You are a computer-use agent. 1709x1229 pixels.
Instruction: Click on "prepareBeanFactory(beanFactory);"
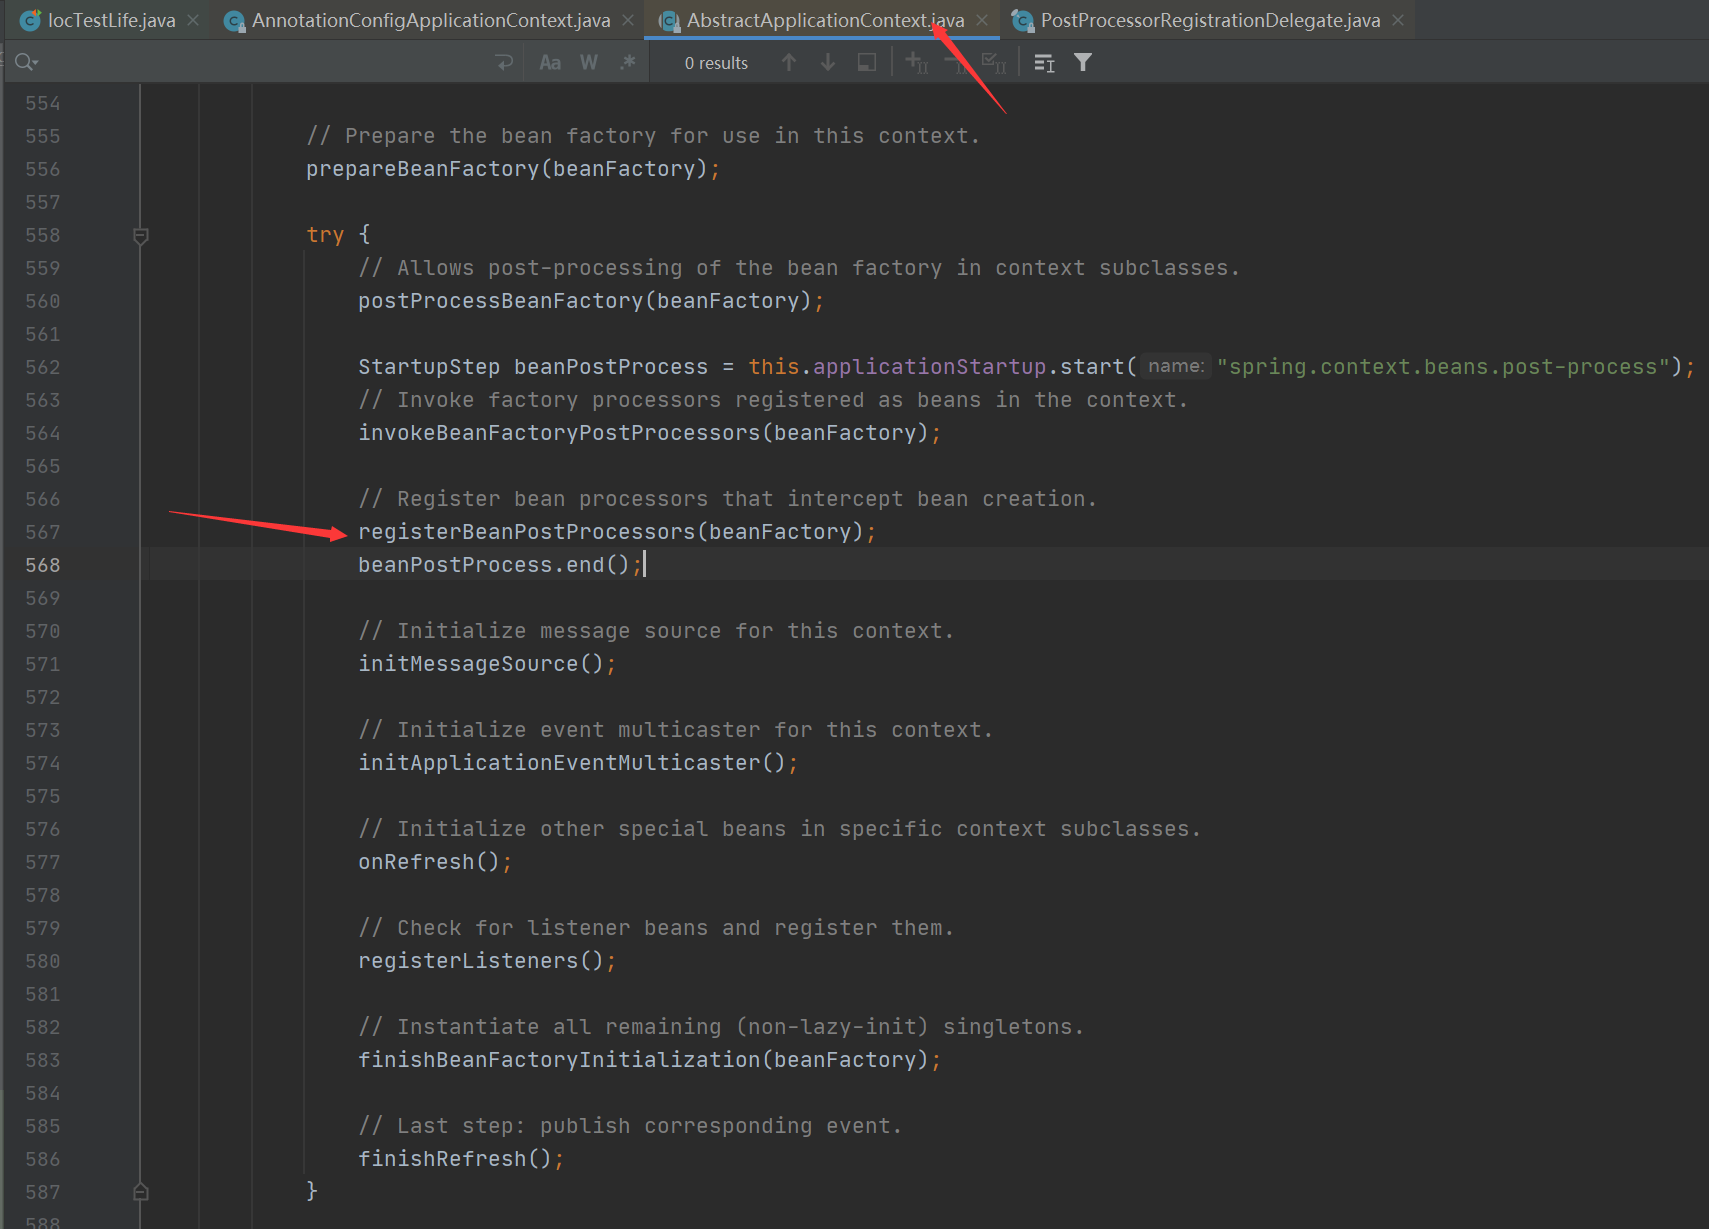point(513,169)
